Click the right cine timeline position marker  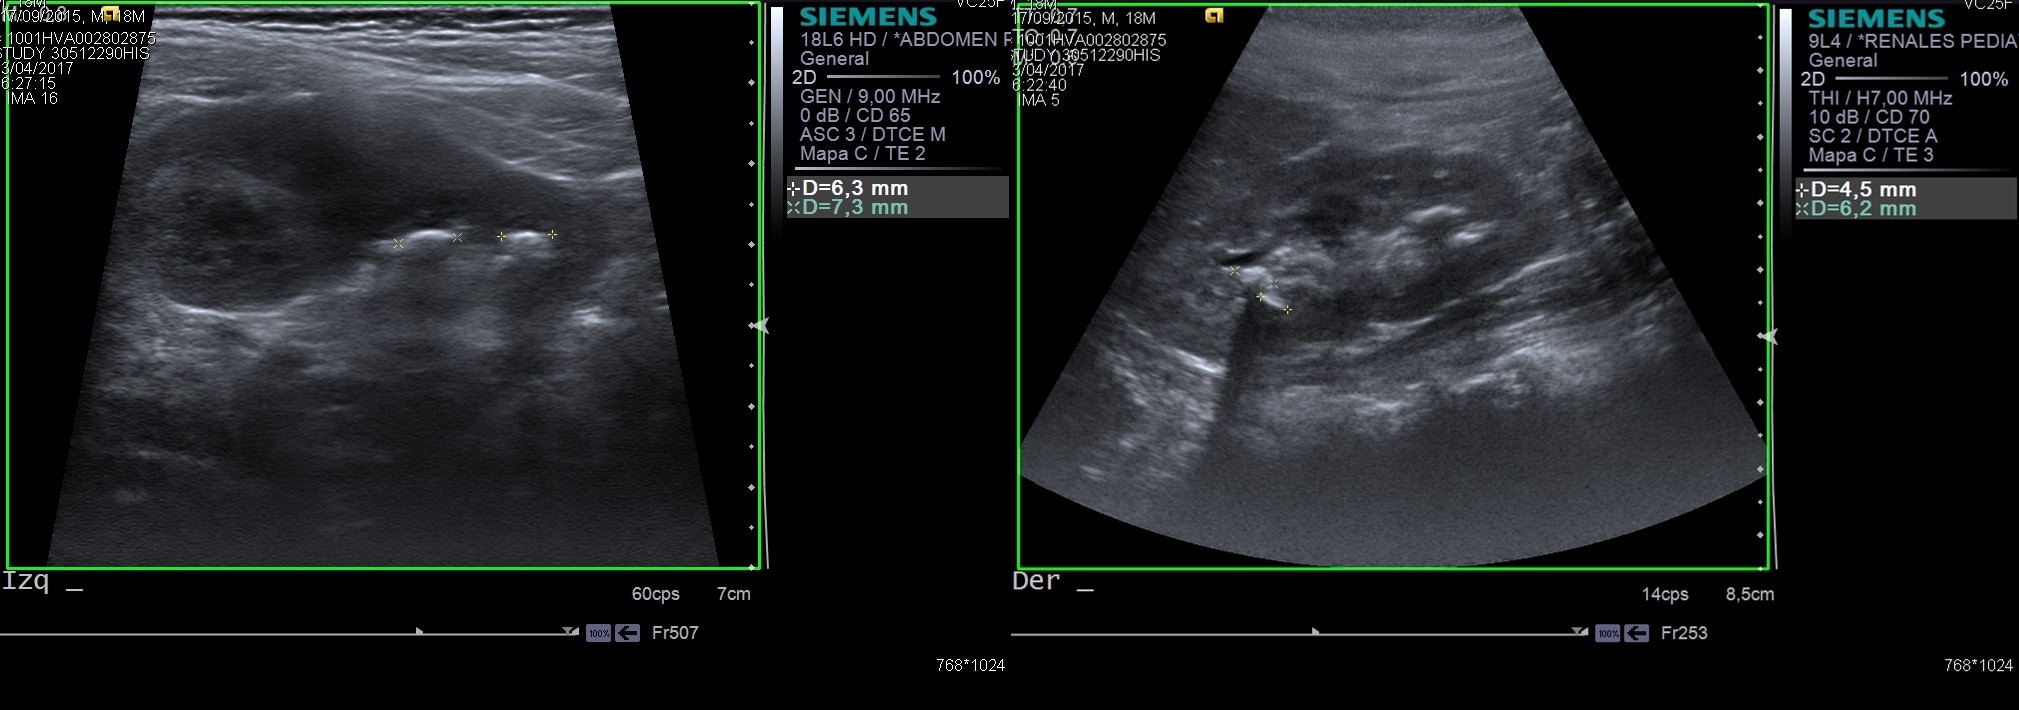point(1315,632)
